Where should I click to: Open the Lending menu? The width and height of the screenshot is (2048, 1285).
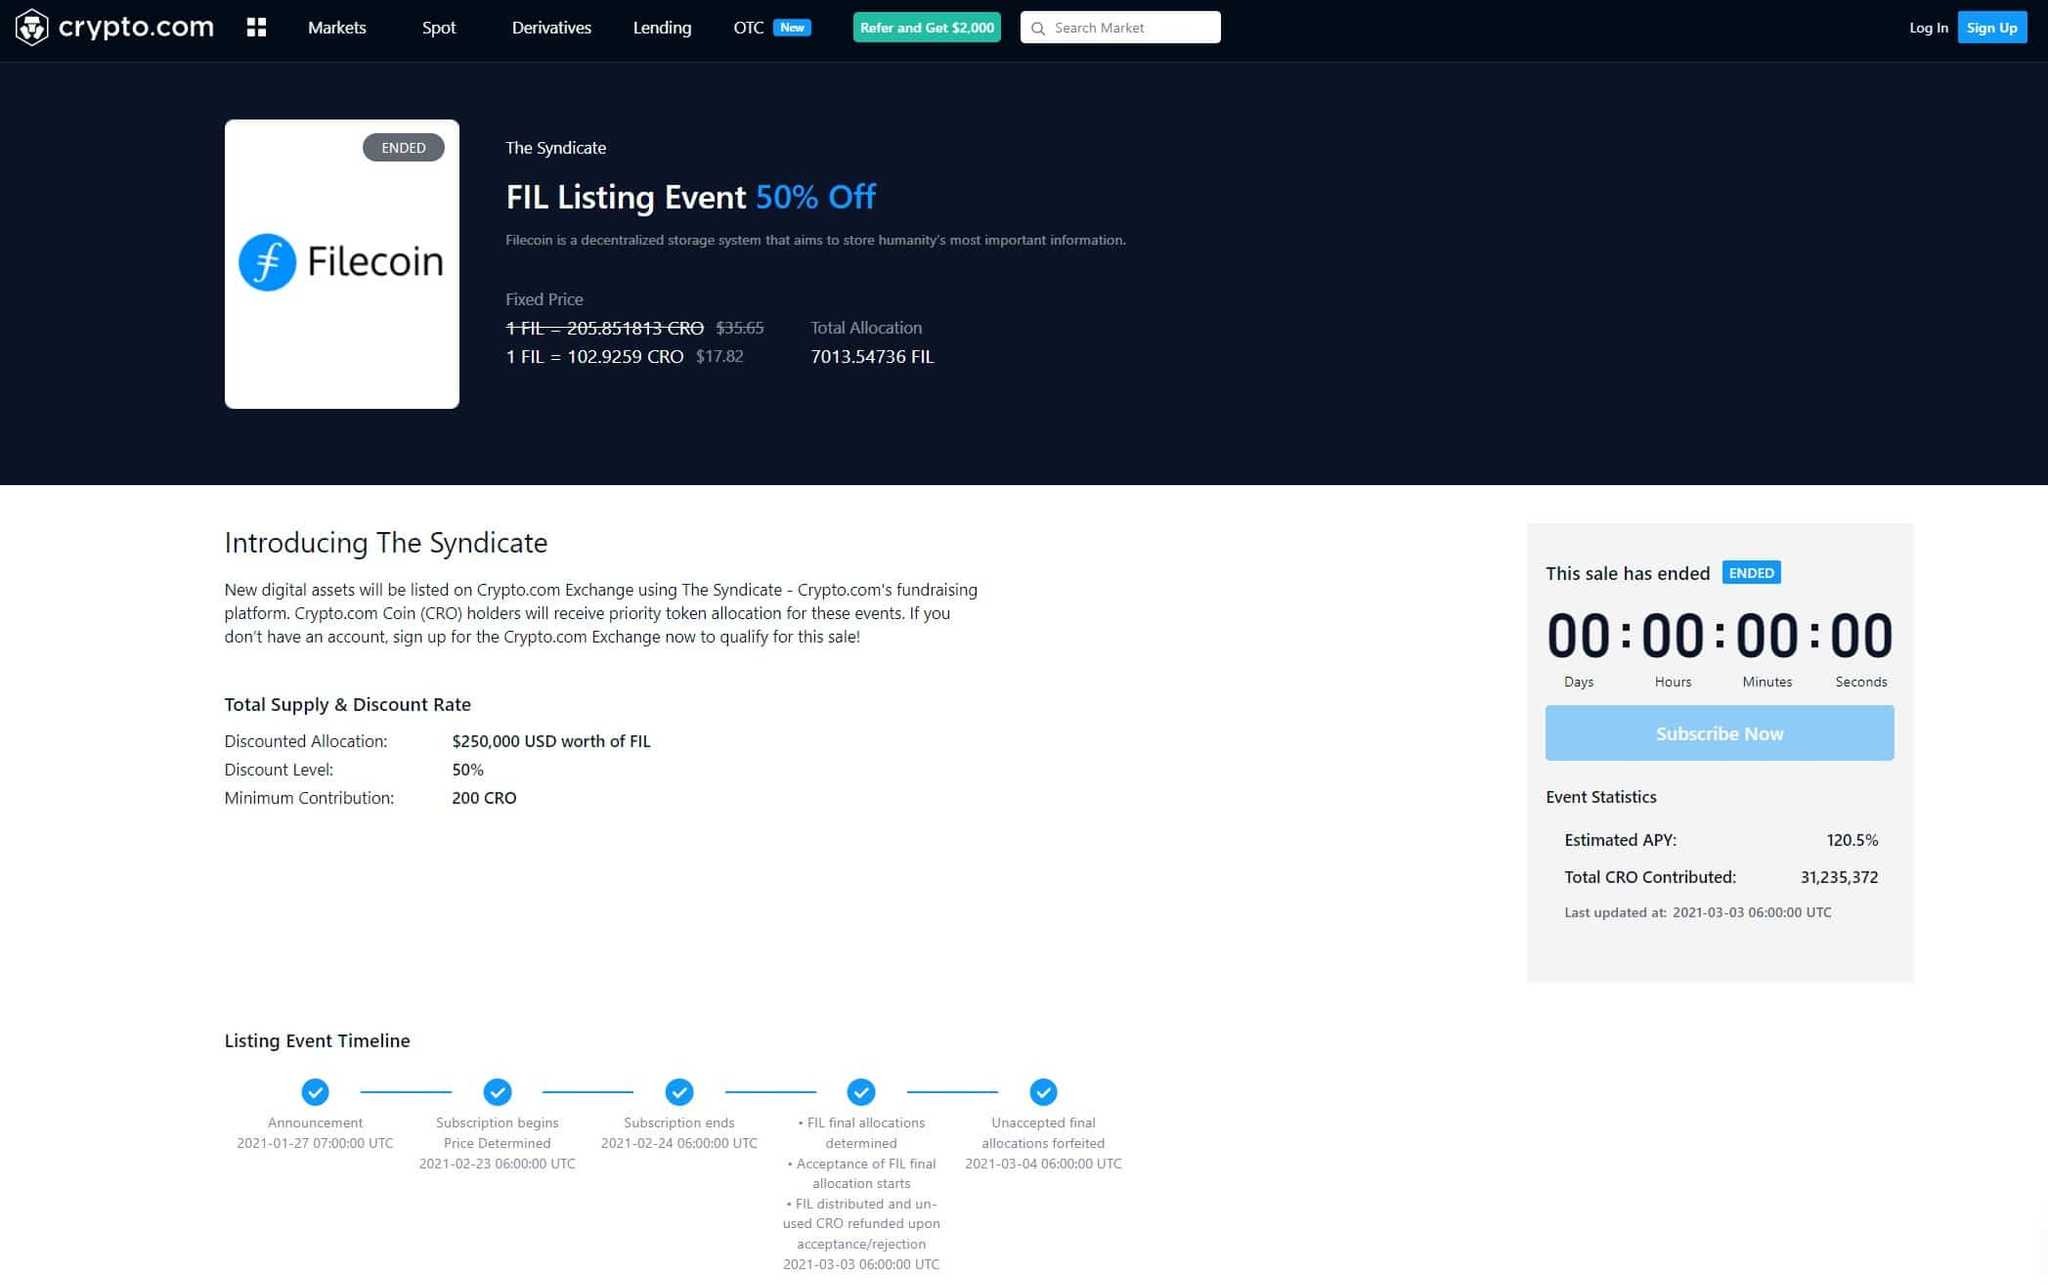662,27
